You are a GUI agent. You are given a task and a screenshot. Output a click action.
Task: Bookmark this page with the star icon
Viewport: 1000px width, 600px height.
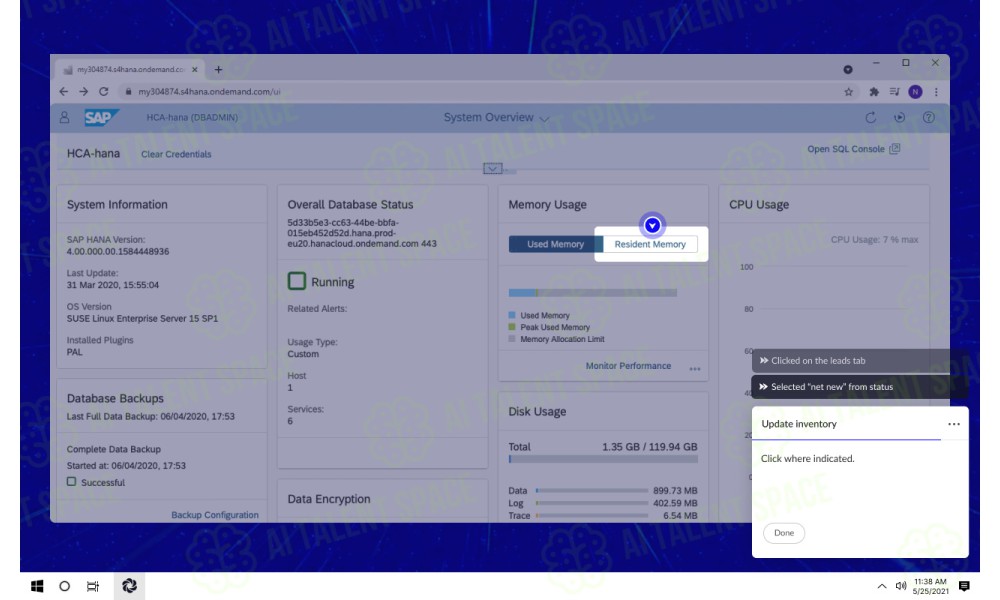(848, 92)
